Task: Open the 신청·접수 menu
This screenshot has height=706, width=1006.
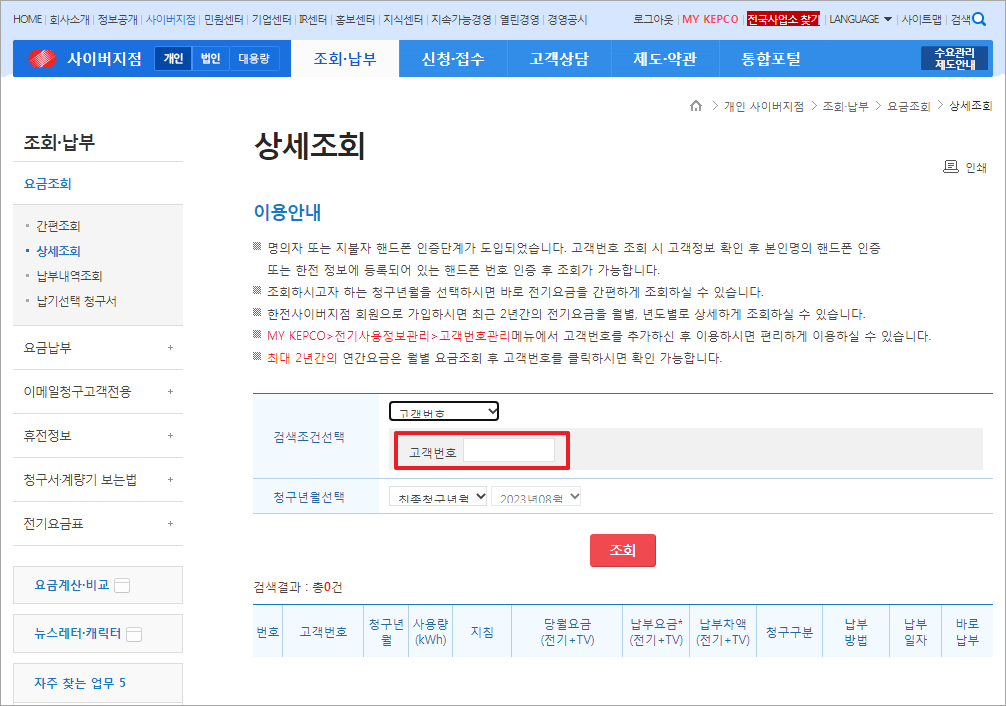Action: click(452, 58)
